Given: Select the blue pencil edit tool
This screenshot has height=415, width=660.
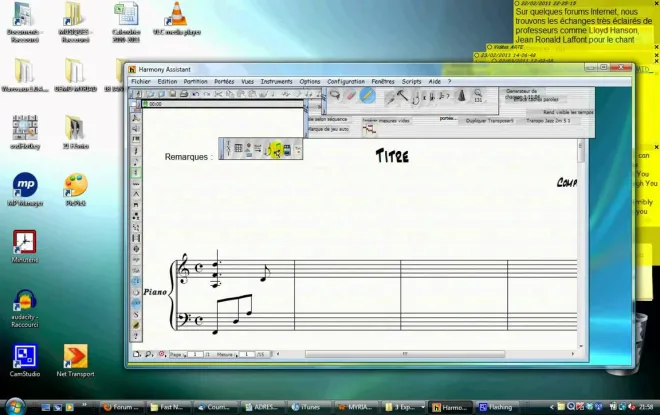Looking at the screenshot, I should click(x=367, y=96).
